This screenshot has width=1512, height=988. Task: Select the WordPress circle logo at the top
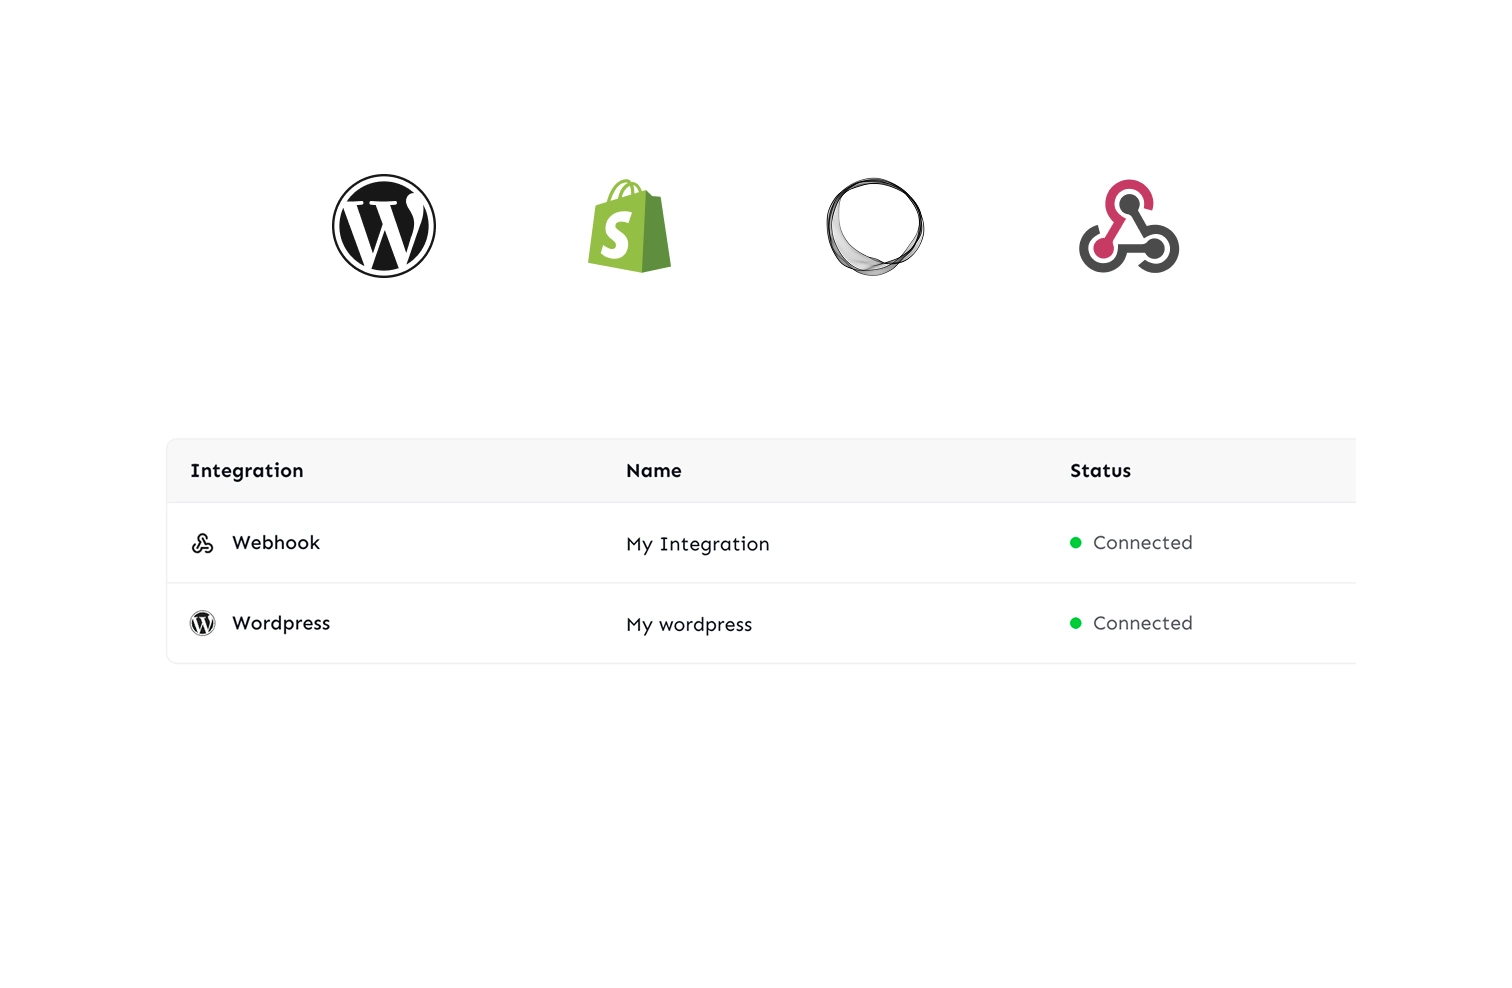coord(383,225)
